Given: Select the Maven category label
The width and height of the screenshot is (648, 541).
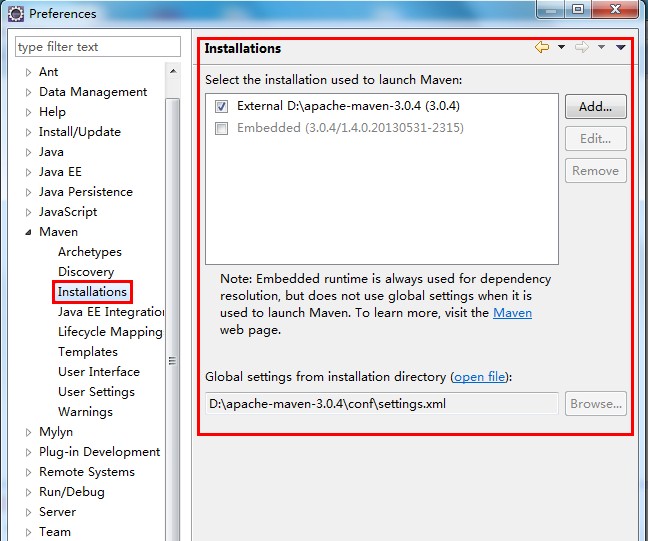Looking at the screenshot, I should 58,232.
